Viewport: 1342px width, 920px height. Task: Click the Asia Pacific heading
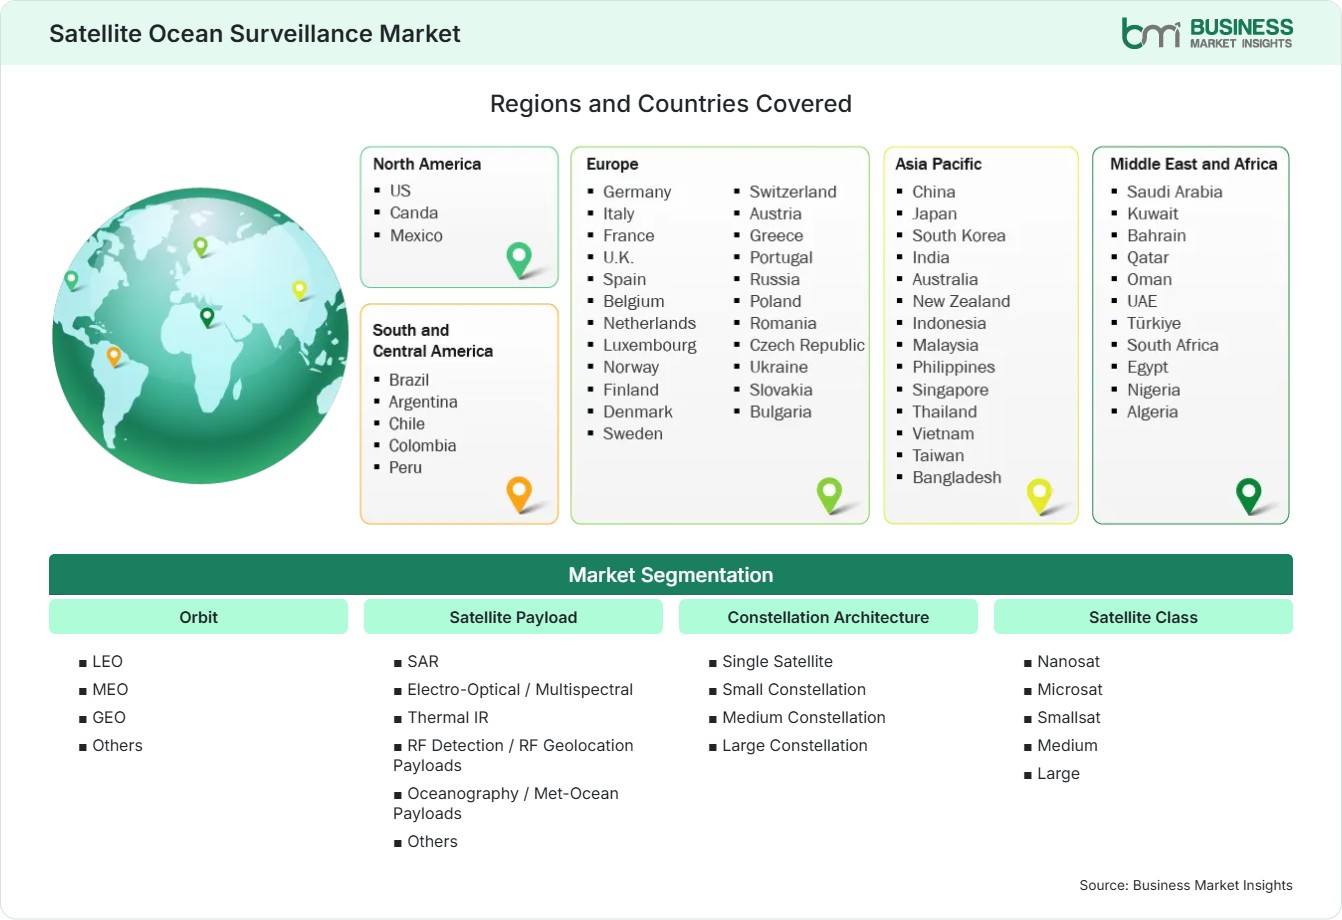[x=938, y=164]
